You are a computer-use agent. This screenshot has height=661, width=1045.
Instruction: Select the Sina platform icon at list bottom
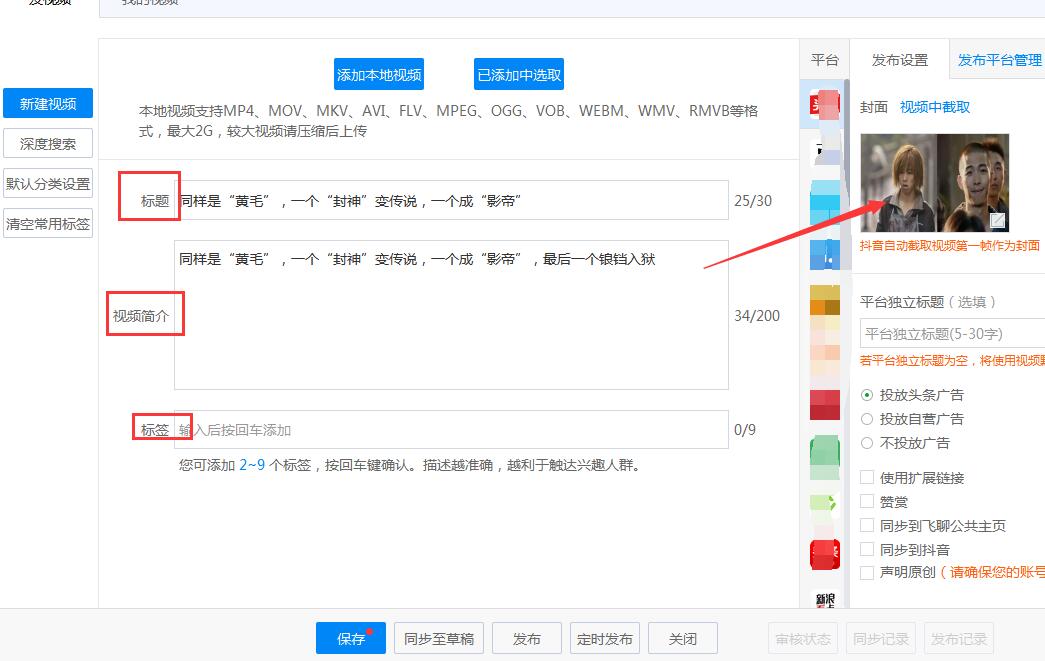coord(825,599)
